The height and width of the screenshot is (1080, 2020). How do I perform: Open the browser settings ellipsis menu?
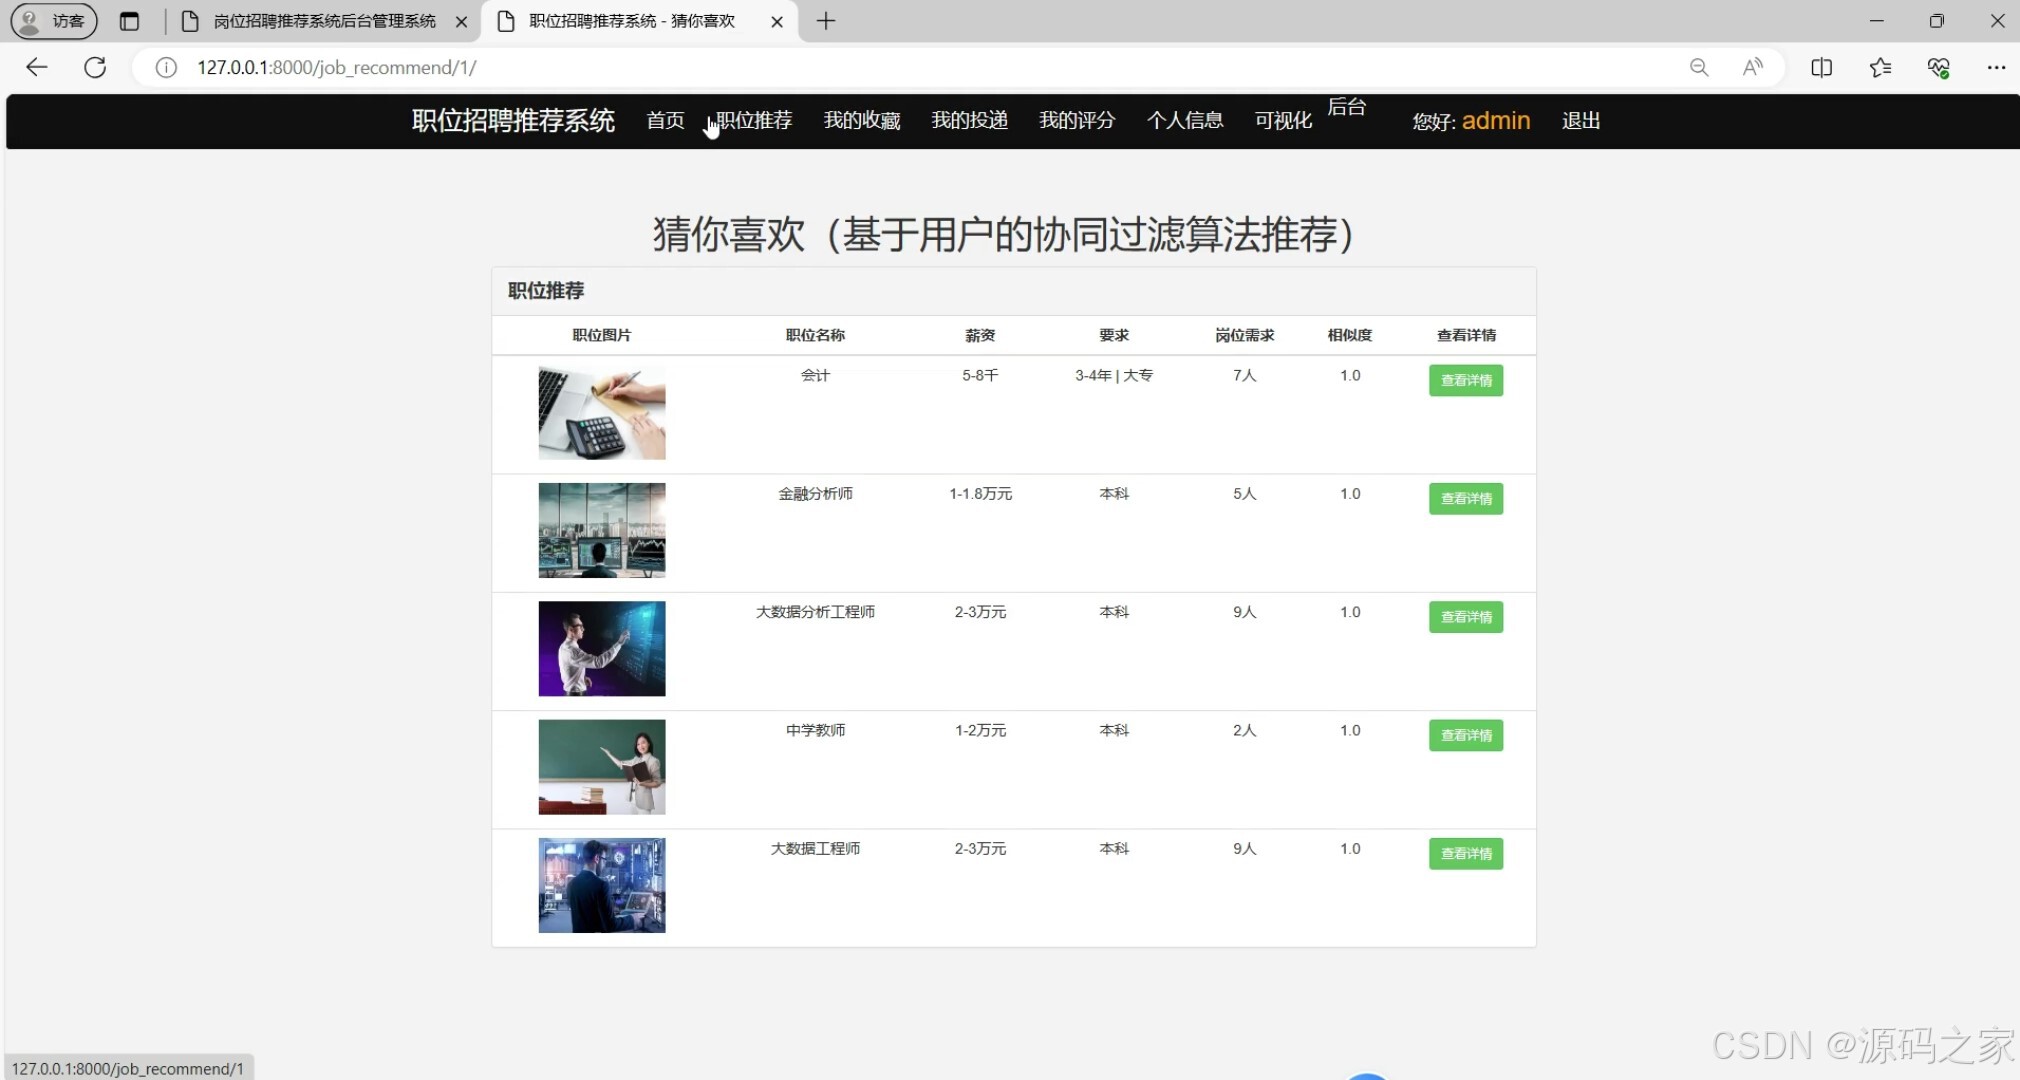(x=1998, y=67)
